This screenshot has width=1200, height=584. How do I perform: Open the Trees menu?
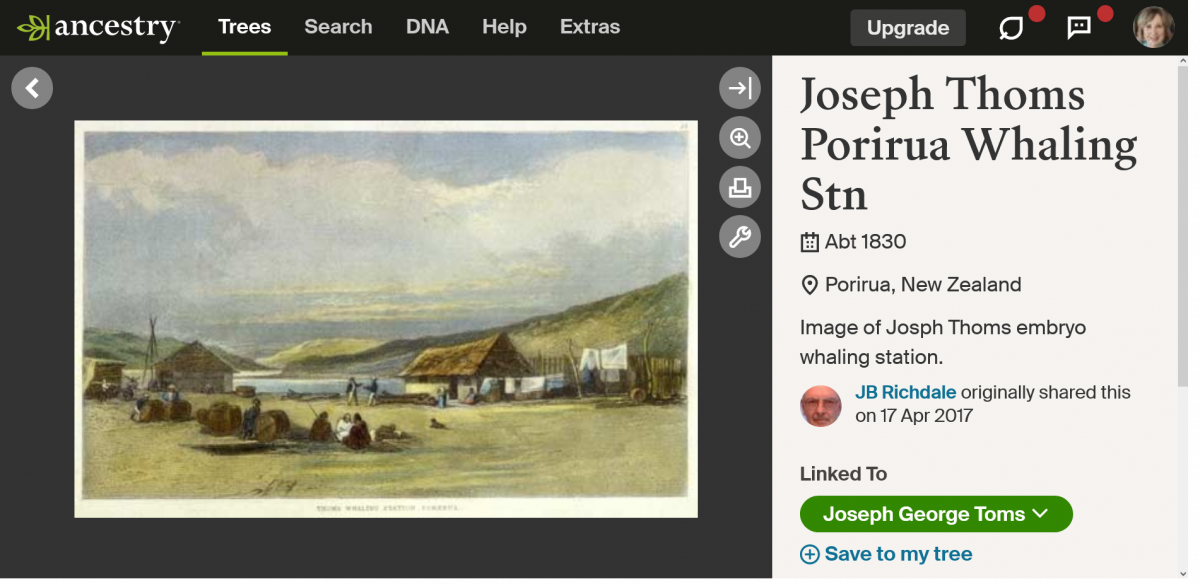[x=244, y=27]
